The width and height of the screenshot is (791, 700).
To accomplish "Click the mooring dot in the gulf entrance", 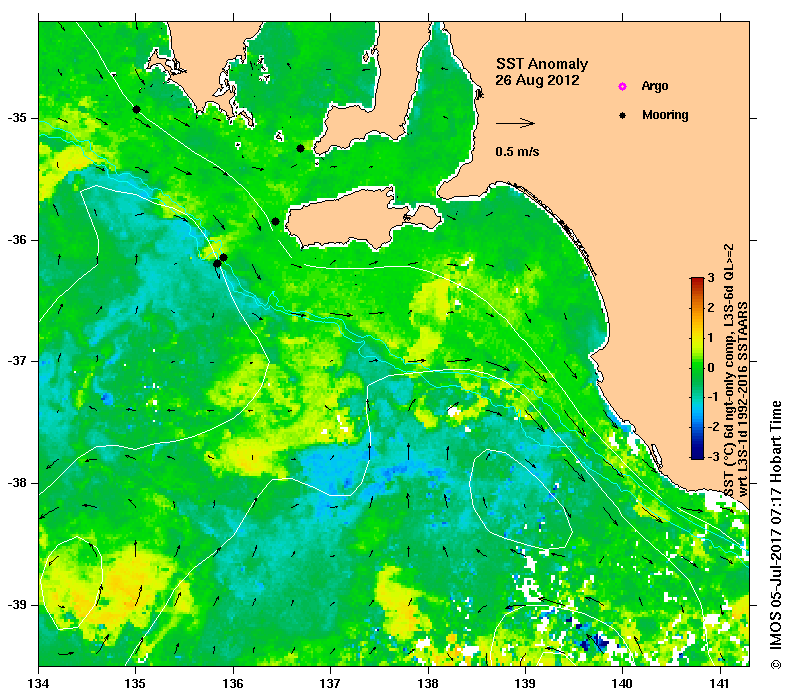I will [x=300, y=148].
